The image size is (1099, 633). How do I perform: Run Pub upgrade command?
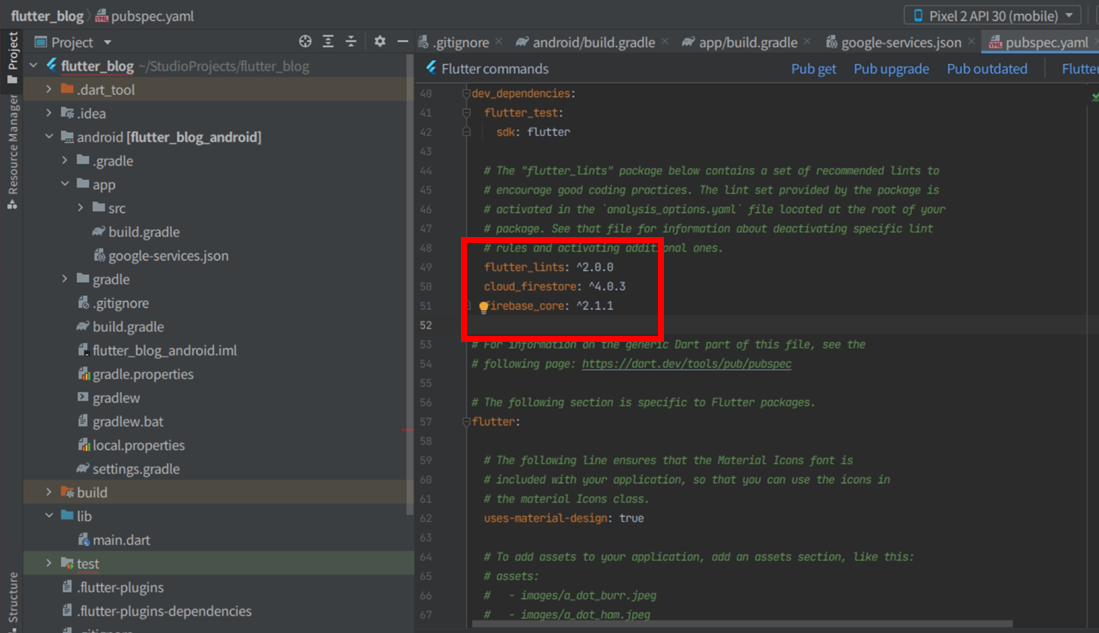click(x=891, y=69)
